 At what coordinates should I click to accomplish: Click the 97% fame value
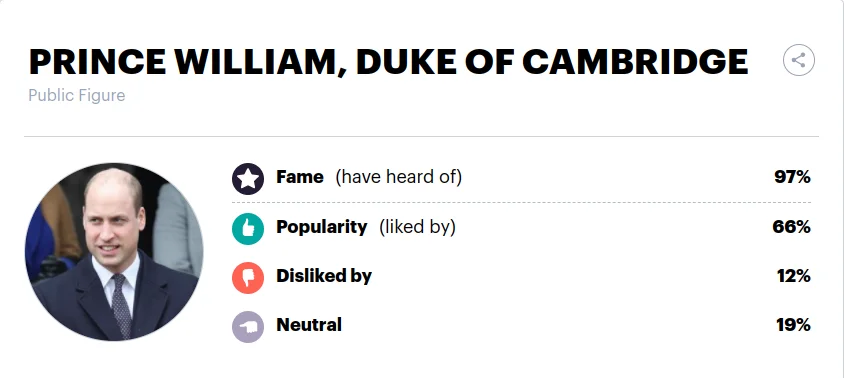point(792,177)
